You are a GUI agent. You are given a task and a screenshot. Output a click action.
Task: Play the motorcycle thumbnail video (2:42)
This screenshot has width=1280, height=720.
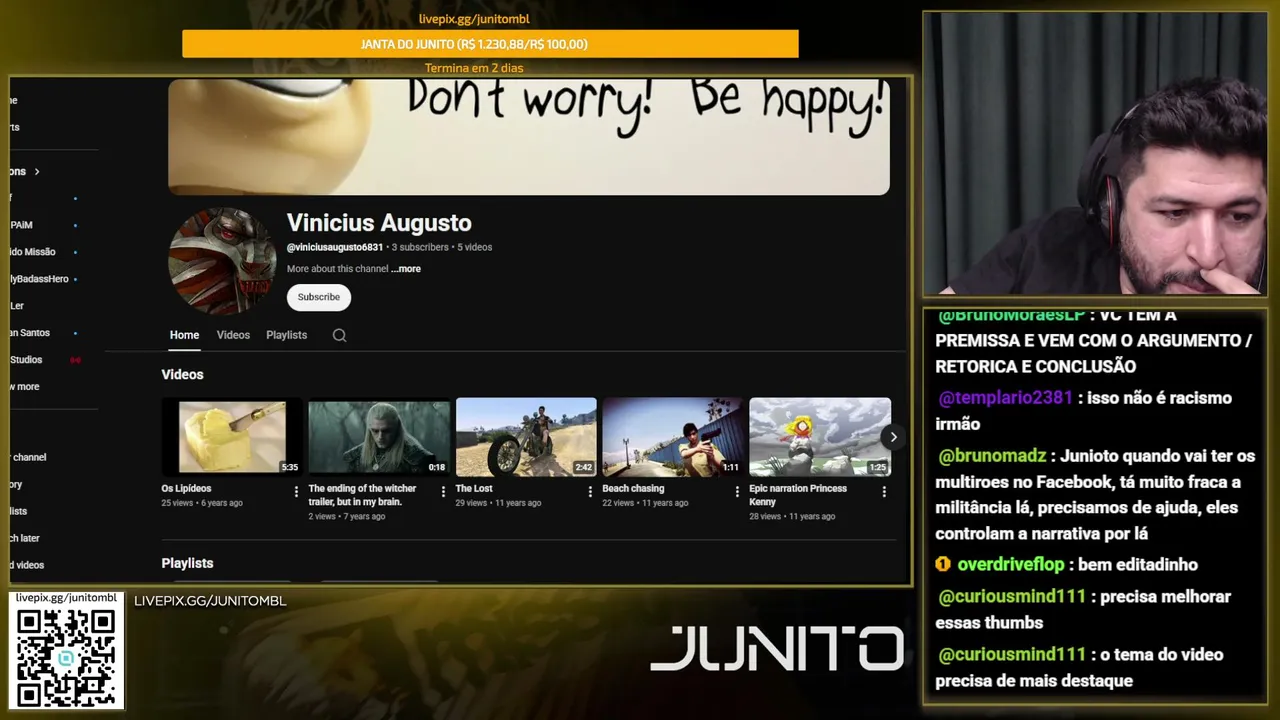click(526, 437)
